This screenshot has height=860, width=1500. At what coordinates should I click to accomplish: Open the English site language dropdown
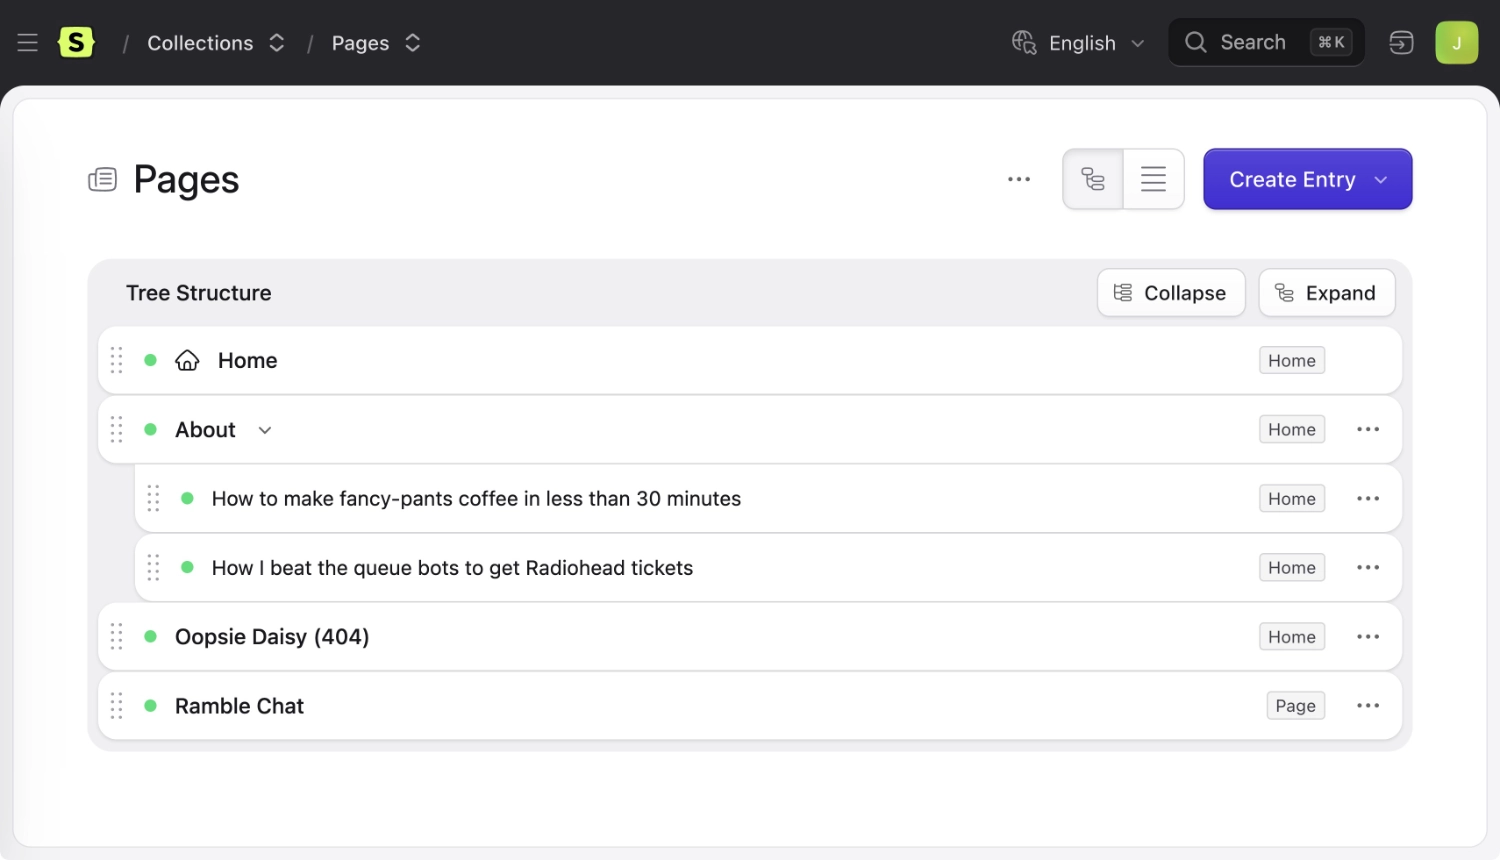pyautogui.click(x=1078, y=43)
